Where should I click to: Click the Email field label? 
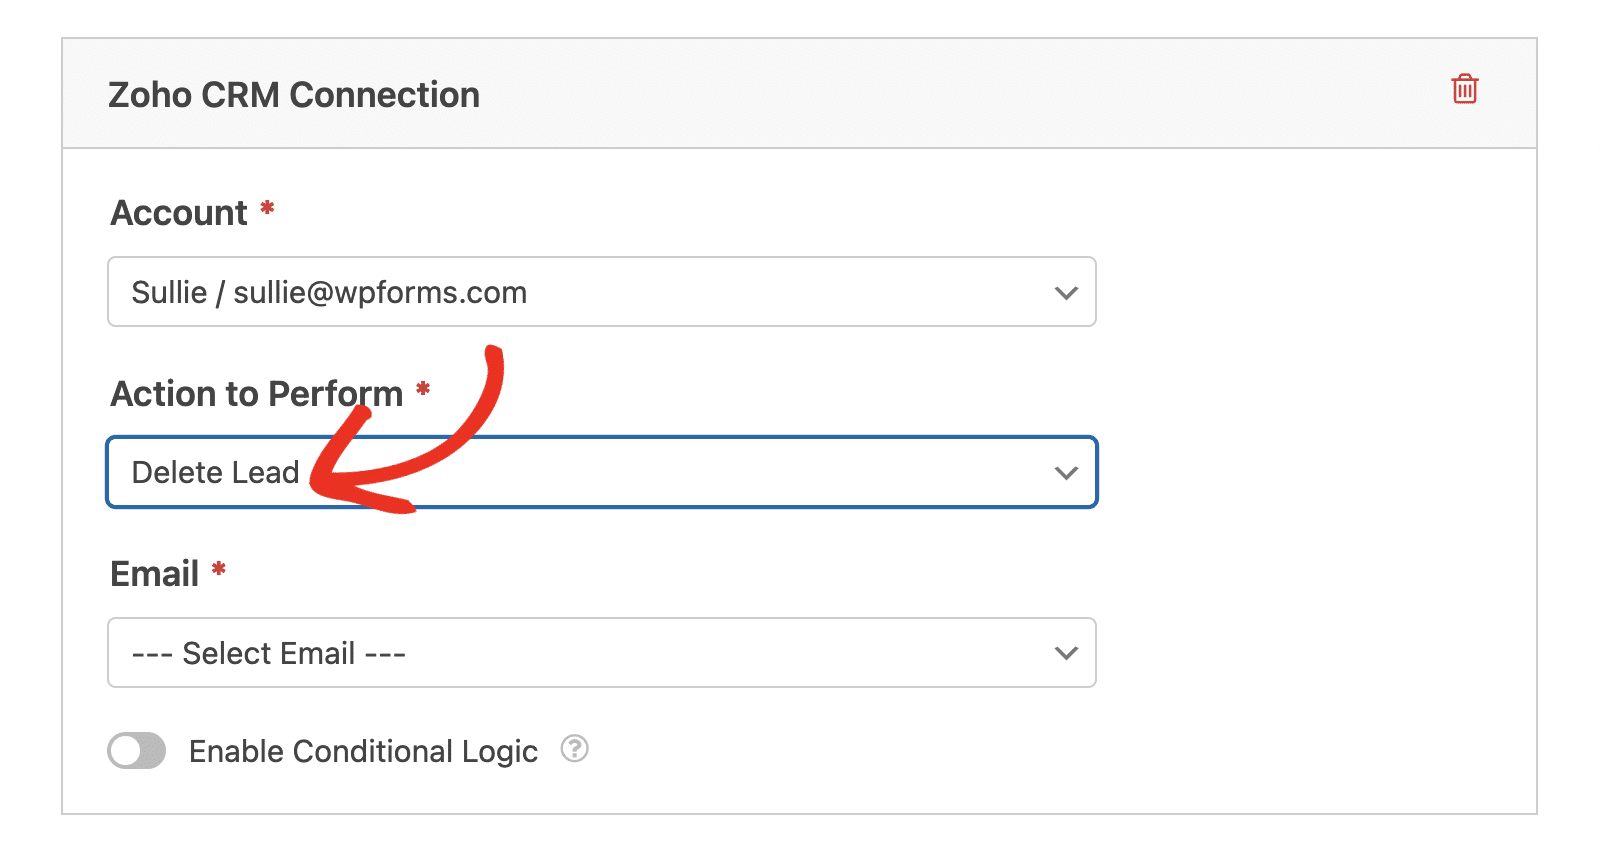point(155,574)
